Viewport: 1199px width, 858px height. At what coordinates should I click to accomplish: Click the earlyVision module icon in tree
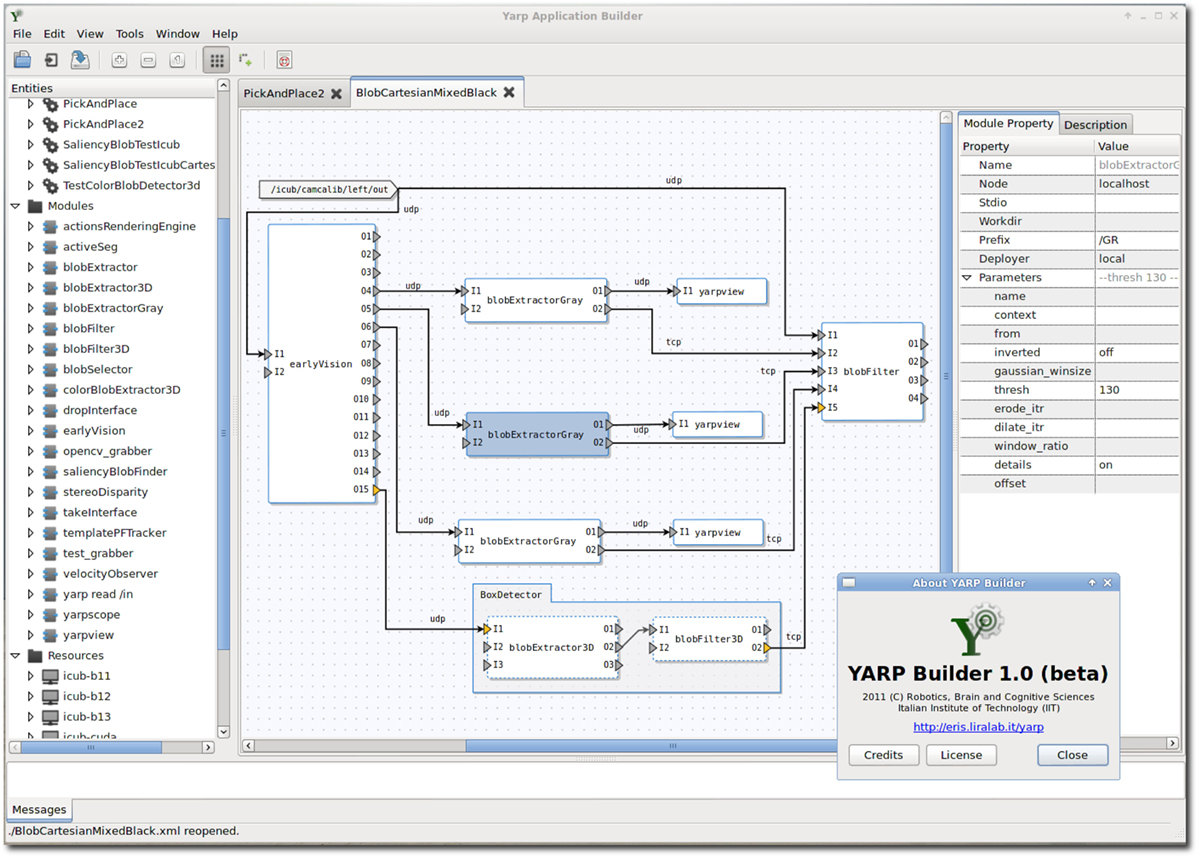(50, 431)
